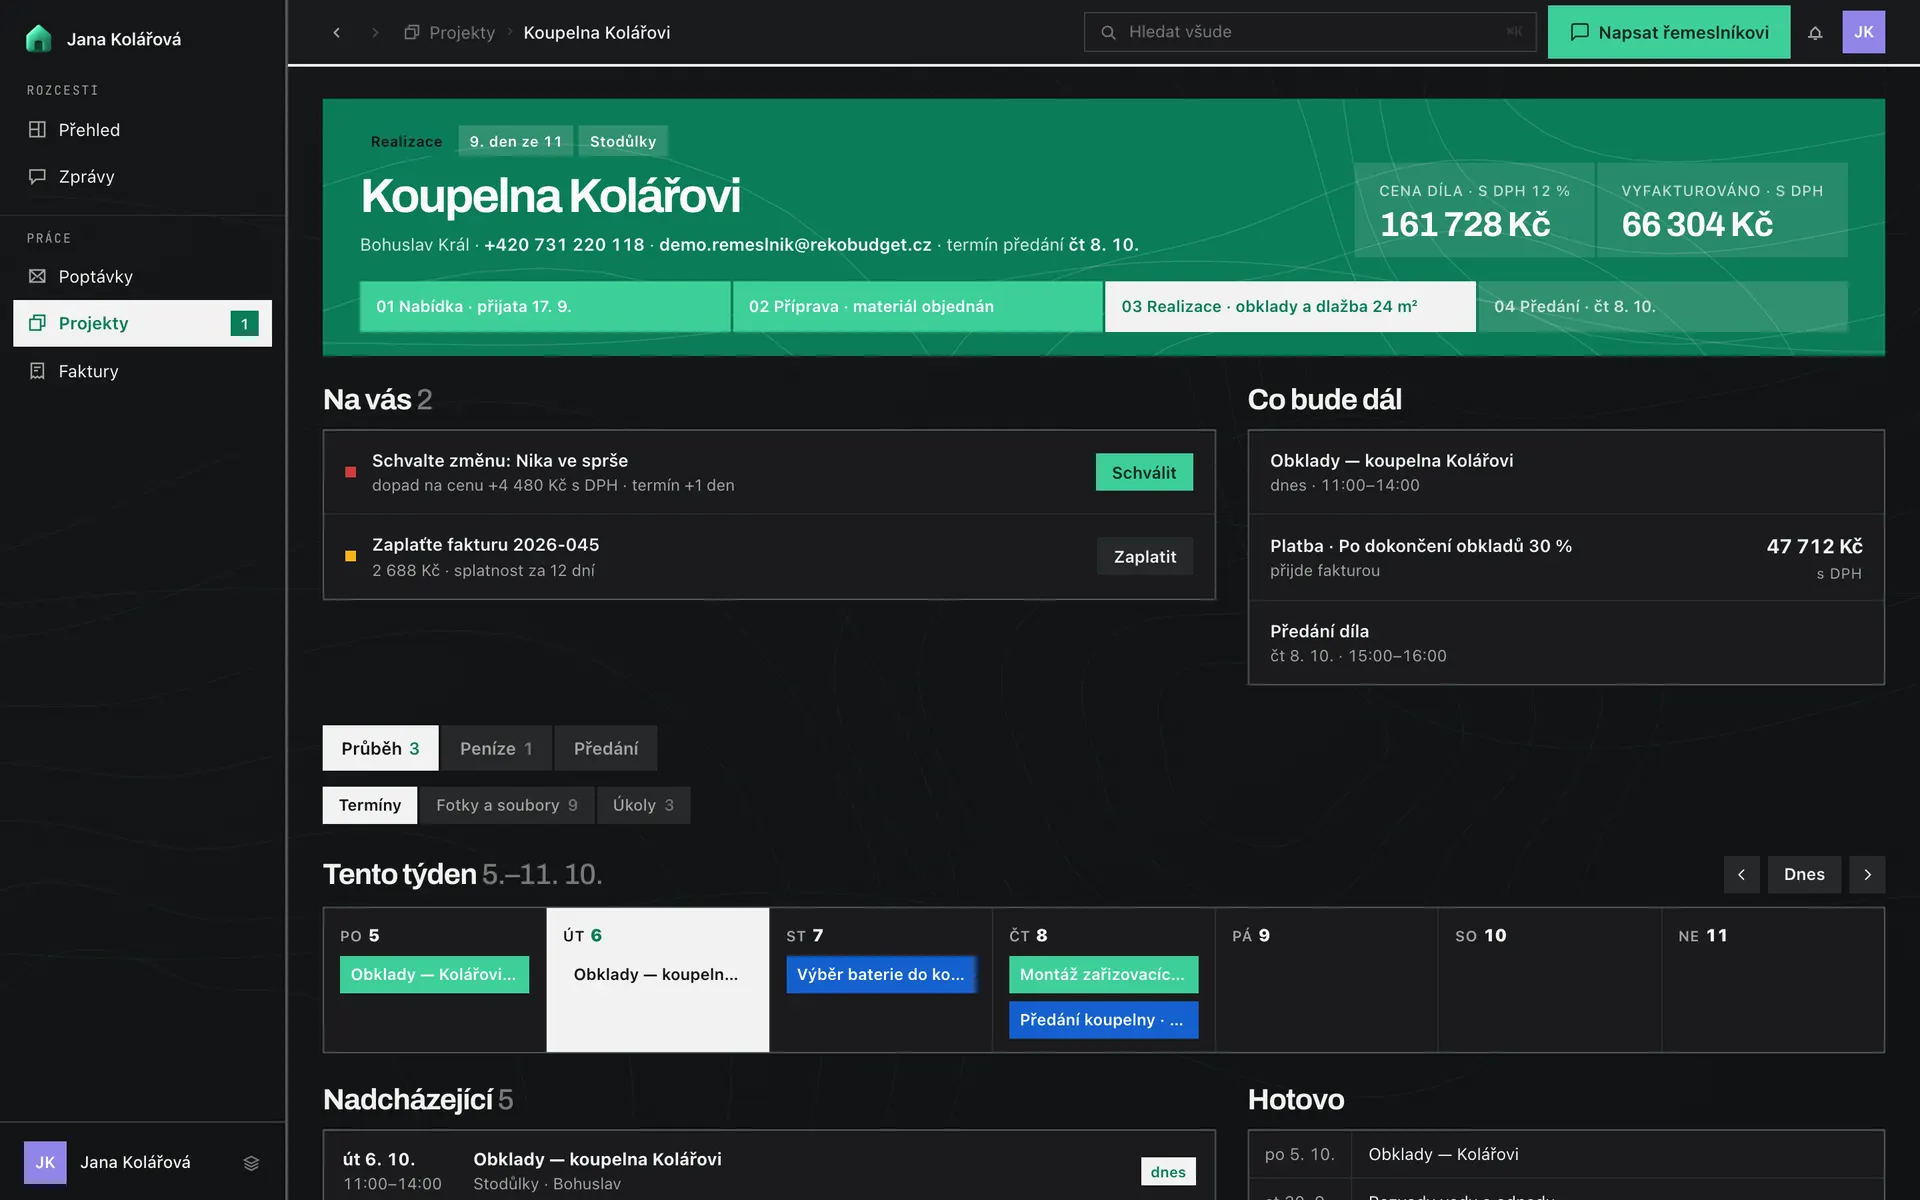Switch to the Peníze tab
Screen dimensions: 1920x1200
(x=496, y=748)
